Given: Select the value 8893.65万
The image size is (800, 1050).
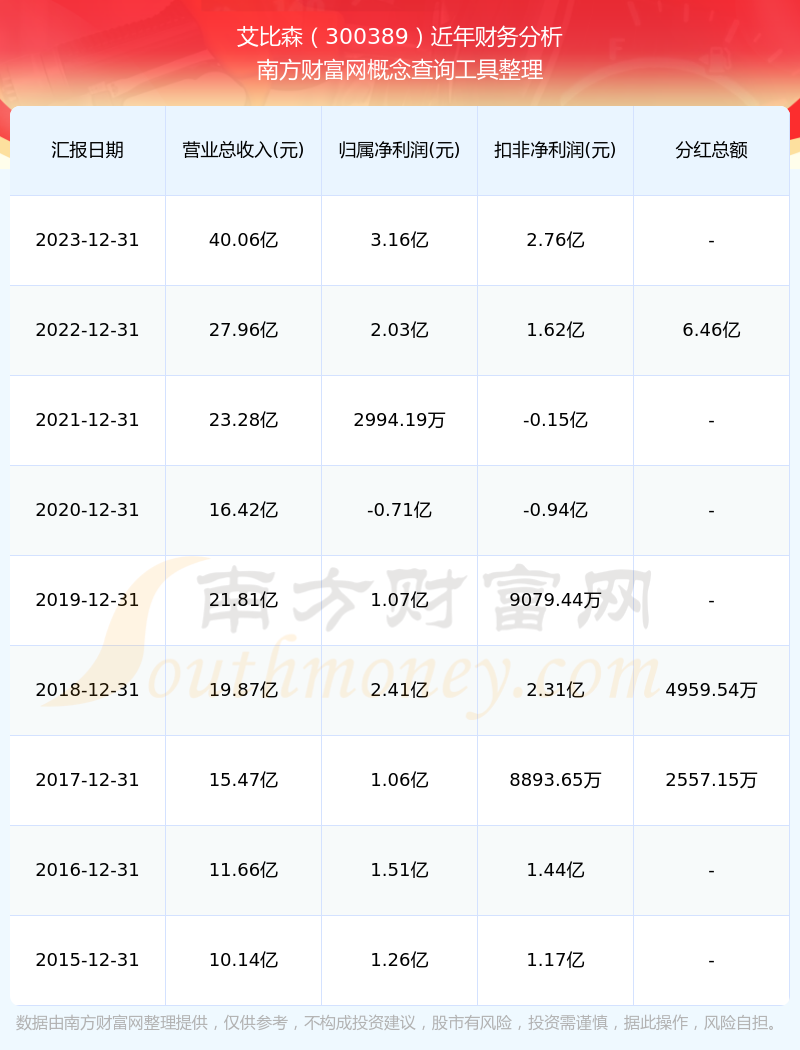Looking at the screenshot, I should point(555,780).
